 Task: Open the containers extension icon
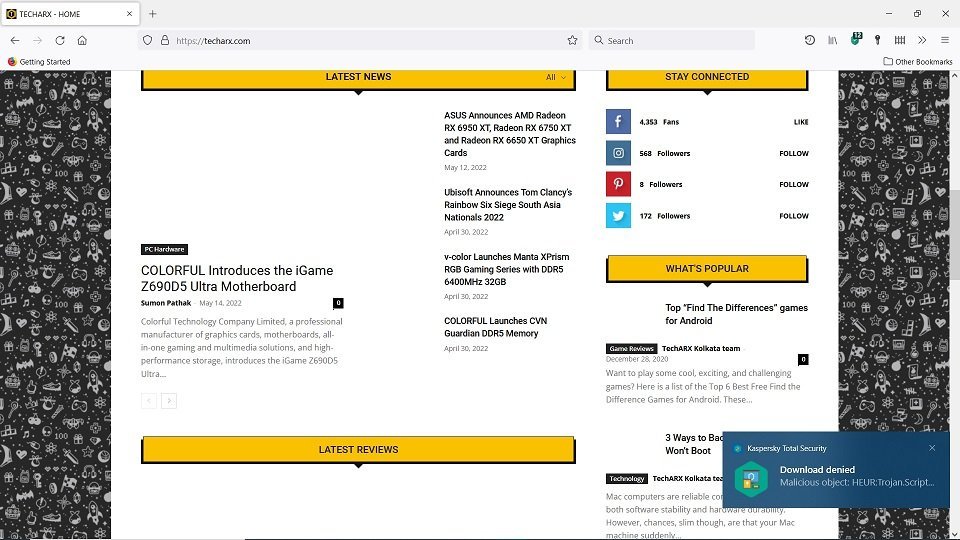pyautogui.click(x=899, y=40)
